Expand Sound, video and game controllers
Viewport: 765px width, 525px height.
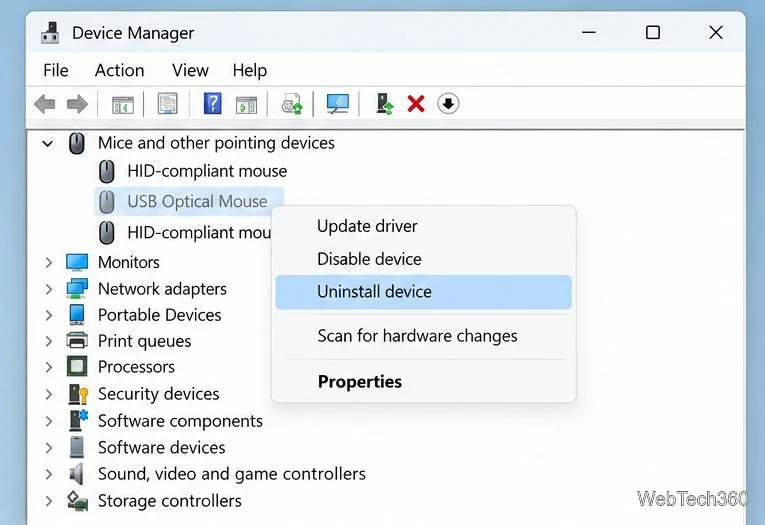(48, 474)
